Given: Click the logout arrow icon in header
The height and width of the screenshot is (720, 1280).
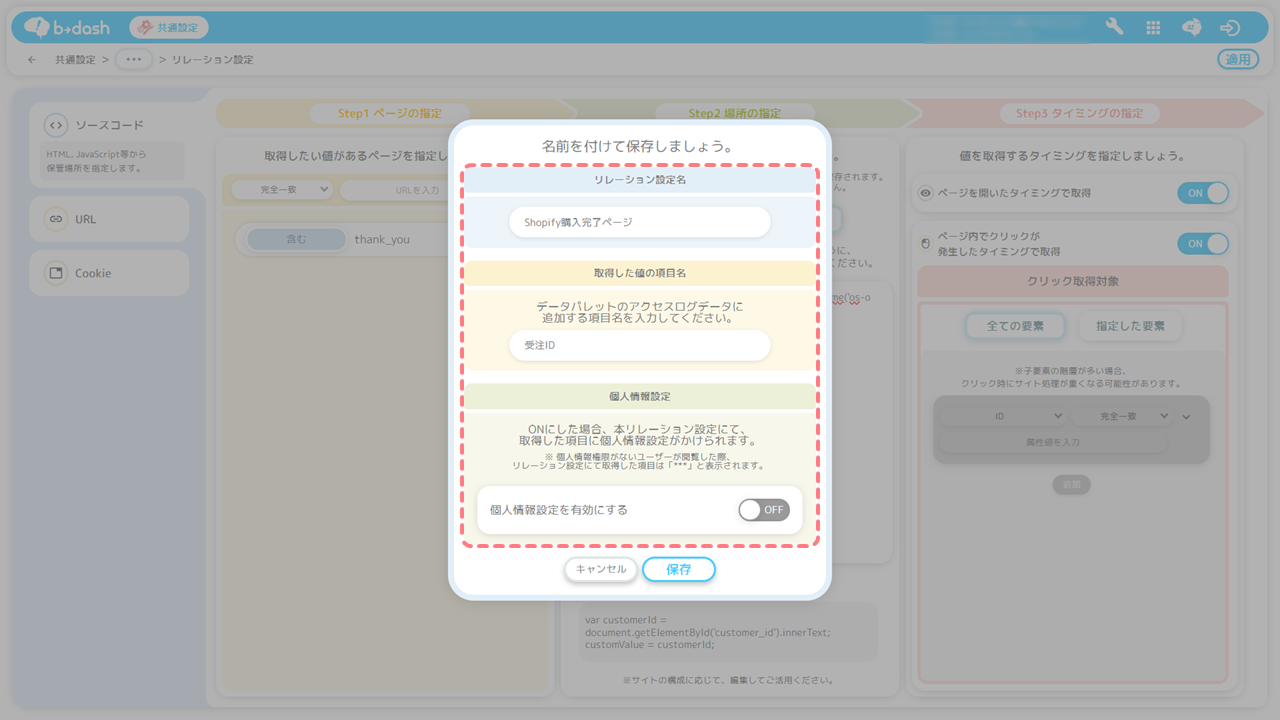Looking at the screenshot, I should pos(1230,27).
